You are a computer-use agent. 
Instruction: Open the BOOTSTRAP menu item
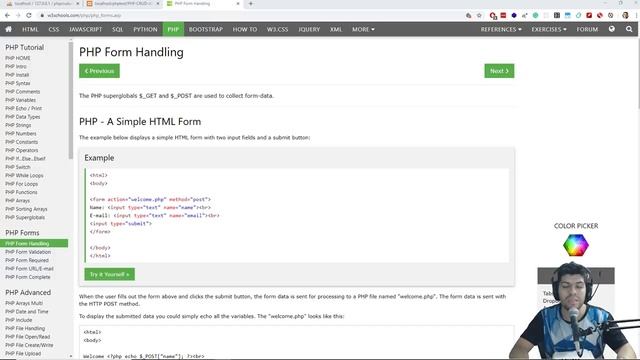click(206, 29)
